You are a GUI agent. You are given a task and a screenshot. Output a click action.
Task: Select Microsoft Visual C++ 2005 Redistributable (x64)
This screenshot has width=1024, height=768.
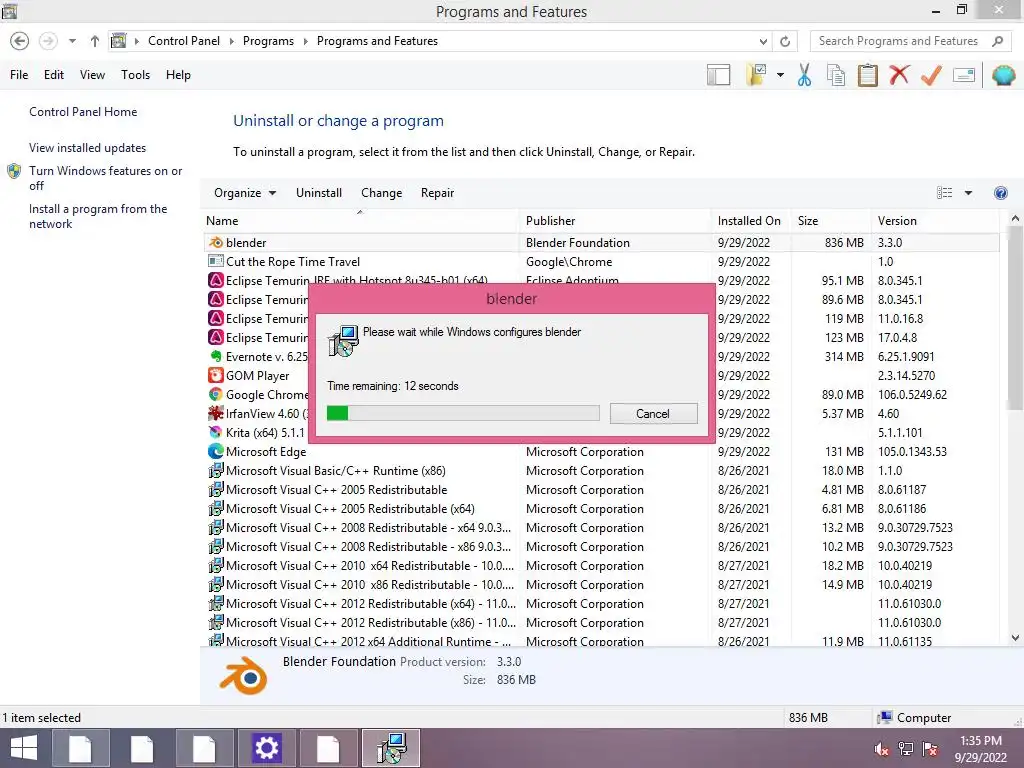601,508
